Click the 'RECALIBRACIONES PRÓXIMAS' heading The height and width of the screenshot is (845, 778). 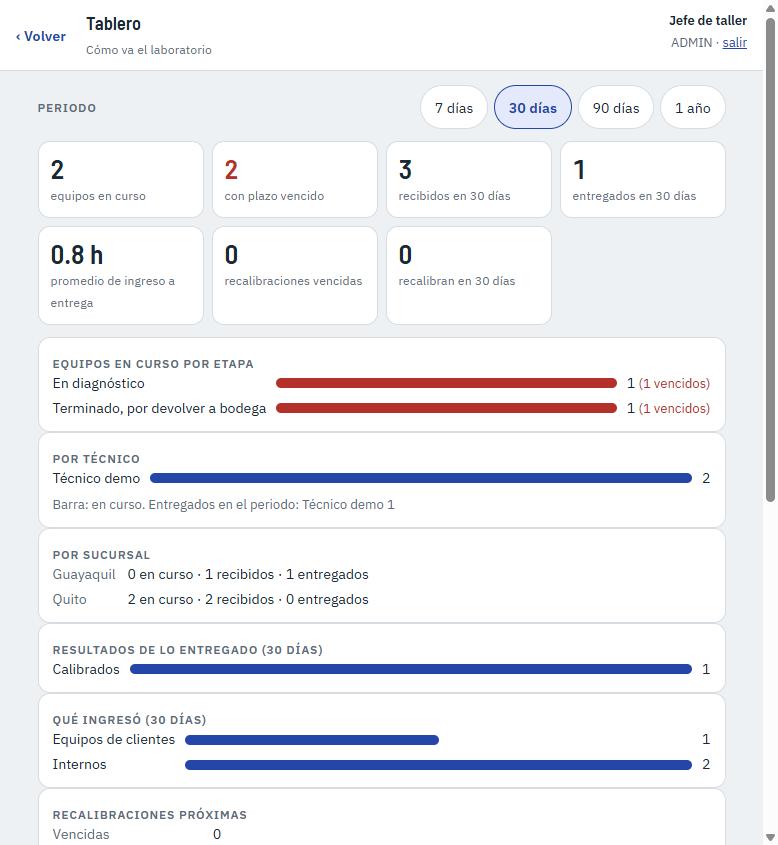pos(150,815)
